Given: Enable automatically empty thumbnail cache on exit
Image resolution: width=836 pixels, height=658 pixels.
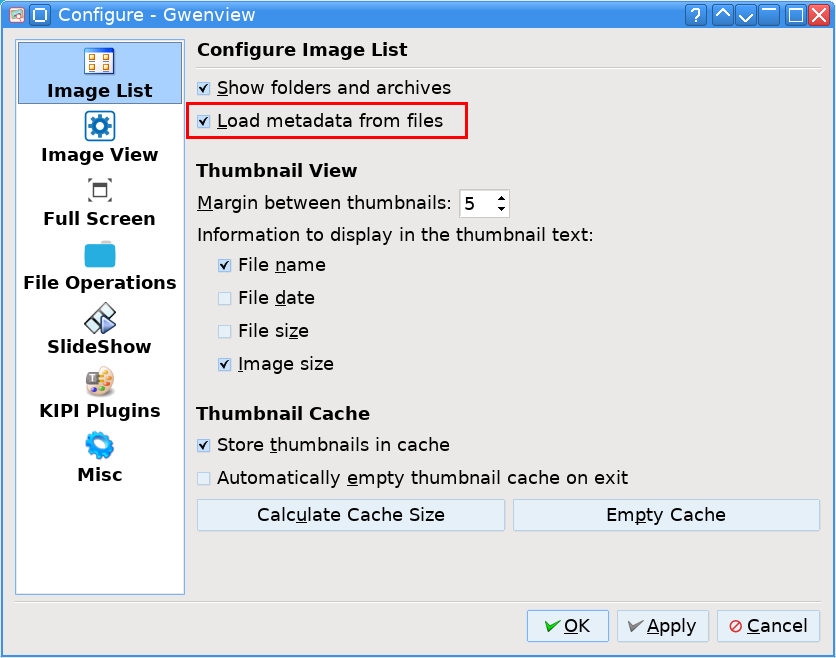Looking at the screenshot, I should point(204,478).
